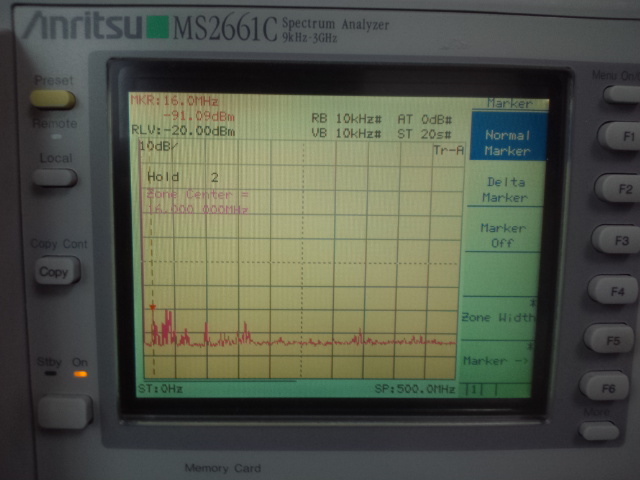Toggle the Stby/On power button

pos(66,411)
